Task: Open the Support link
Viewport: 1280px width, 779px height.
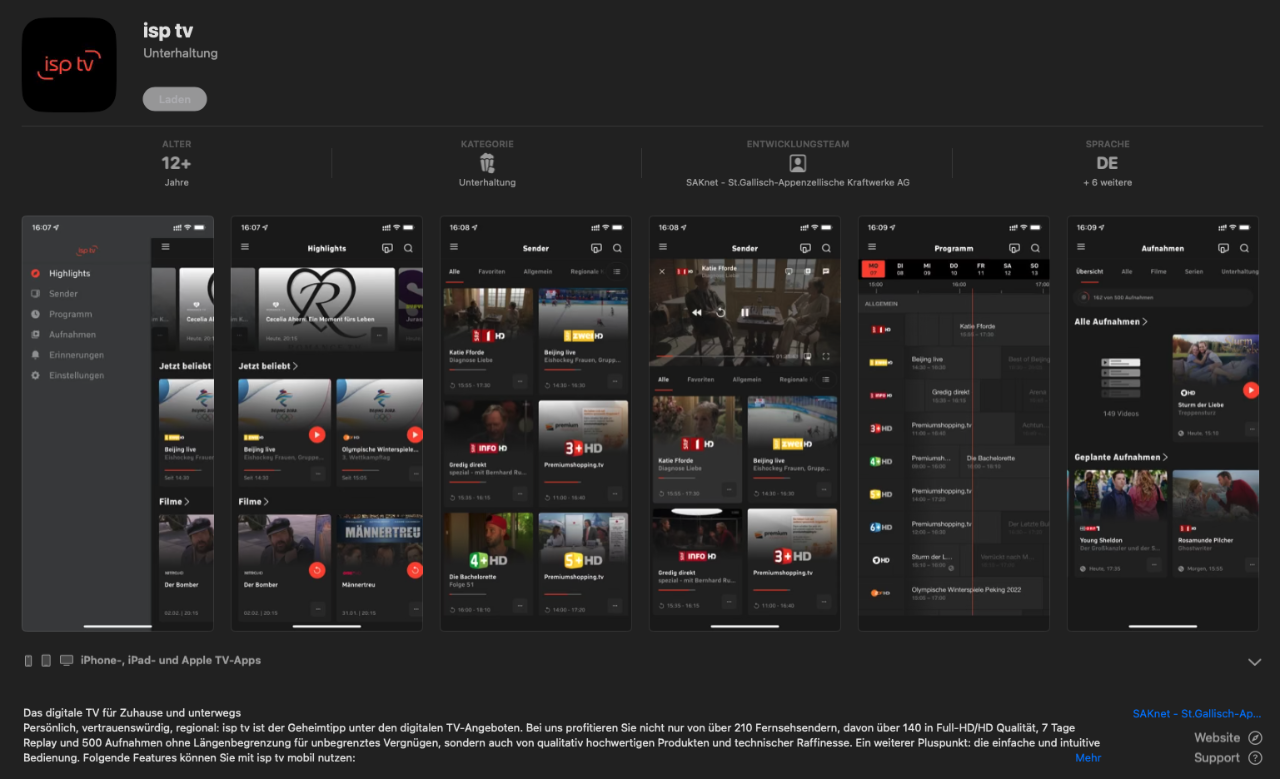Action: (x=1217, y=758)
